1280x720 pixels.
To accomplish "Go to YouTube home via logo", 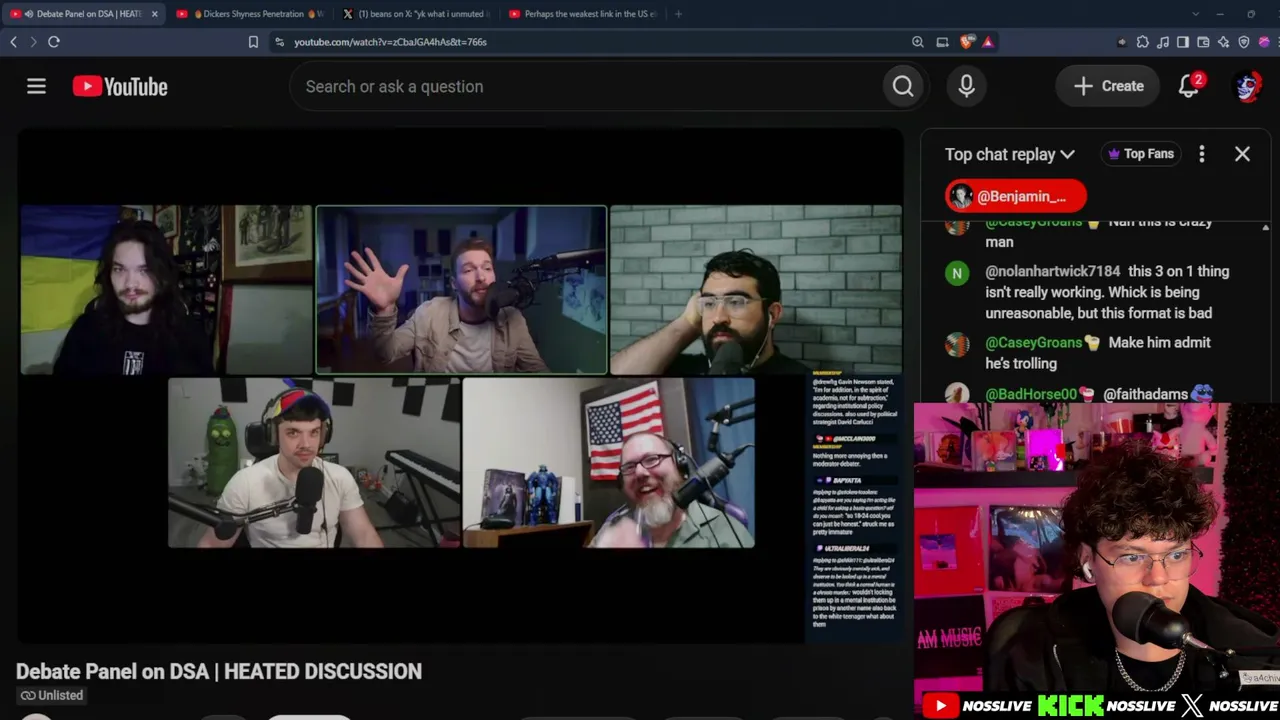I will click(x=120, y=87).
